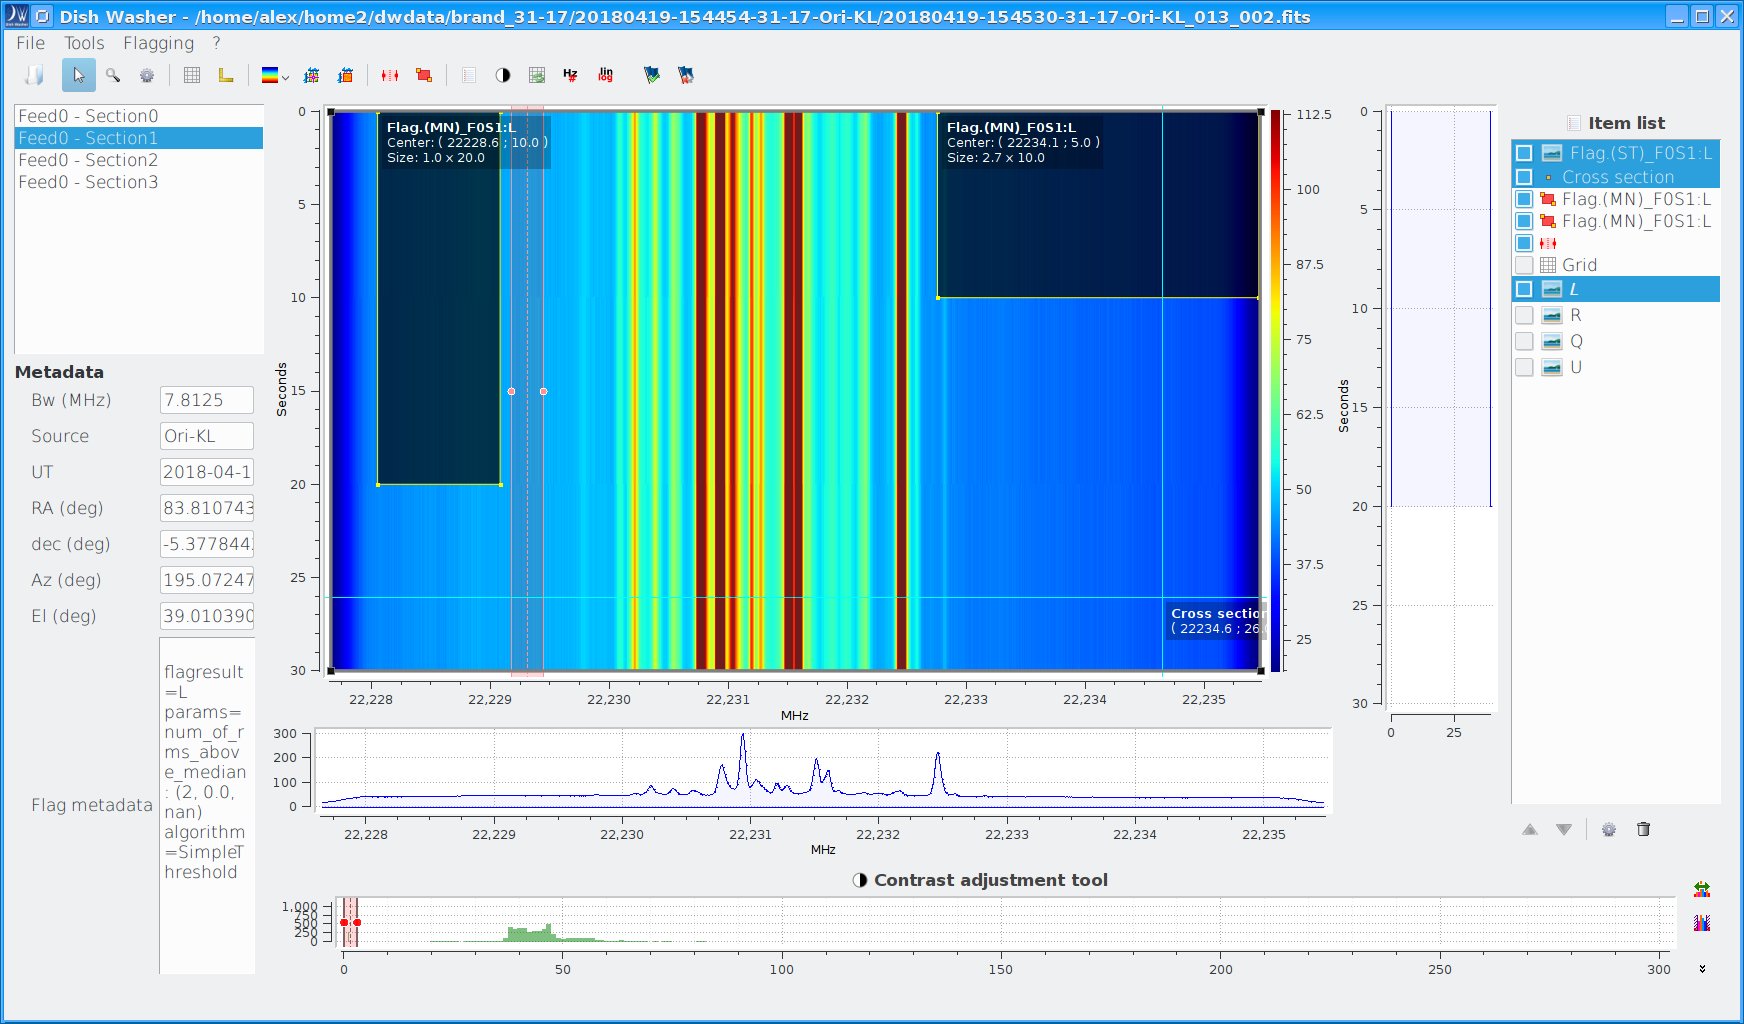This screenshot has width=1744, height=1024.
Task: Click the orange square plot icon
Action: (x=345, y=75)
